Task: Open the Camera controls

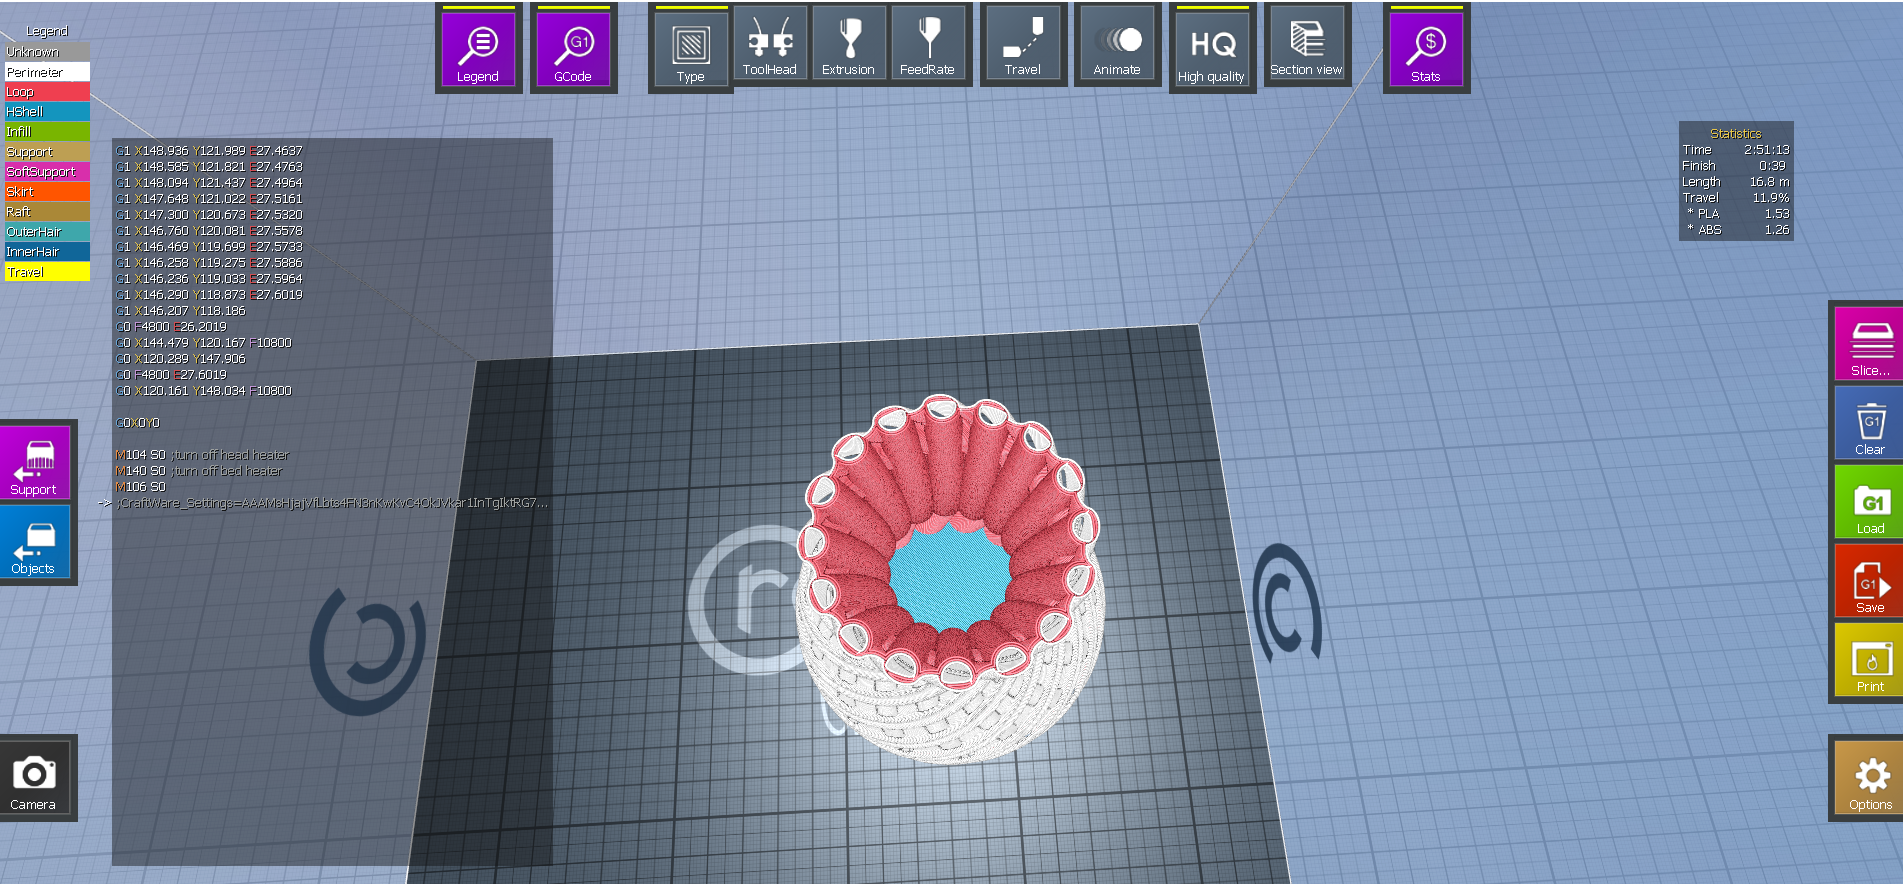Action: click(x=34, y=778)
